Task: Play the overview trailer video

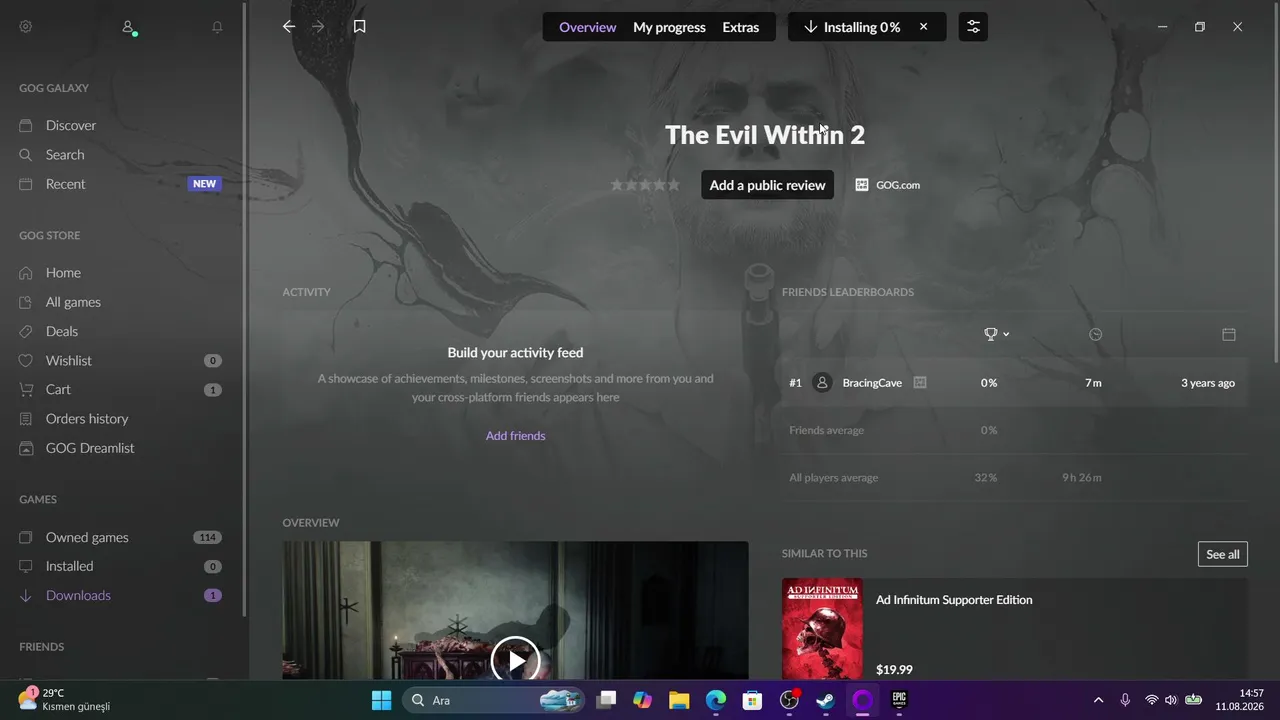Action: (515, 660)
